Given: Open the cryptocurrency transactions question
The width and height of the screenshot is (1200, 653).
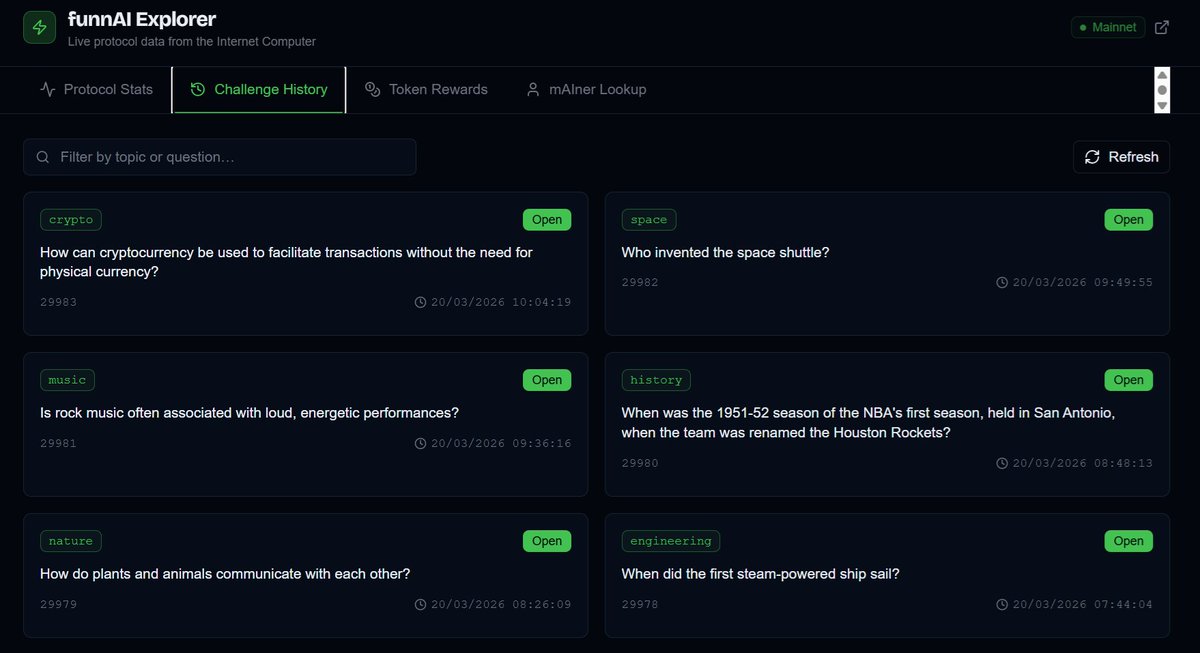Looking at the screenshot, I should tap(286, 262).
